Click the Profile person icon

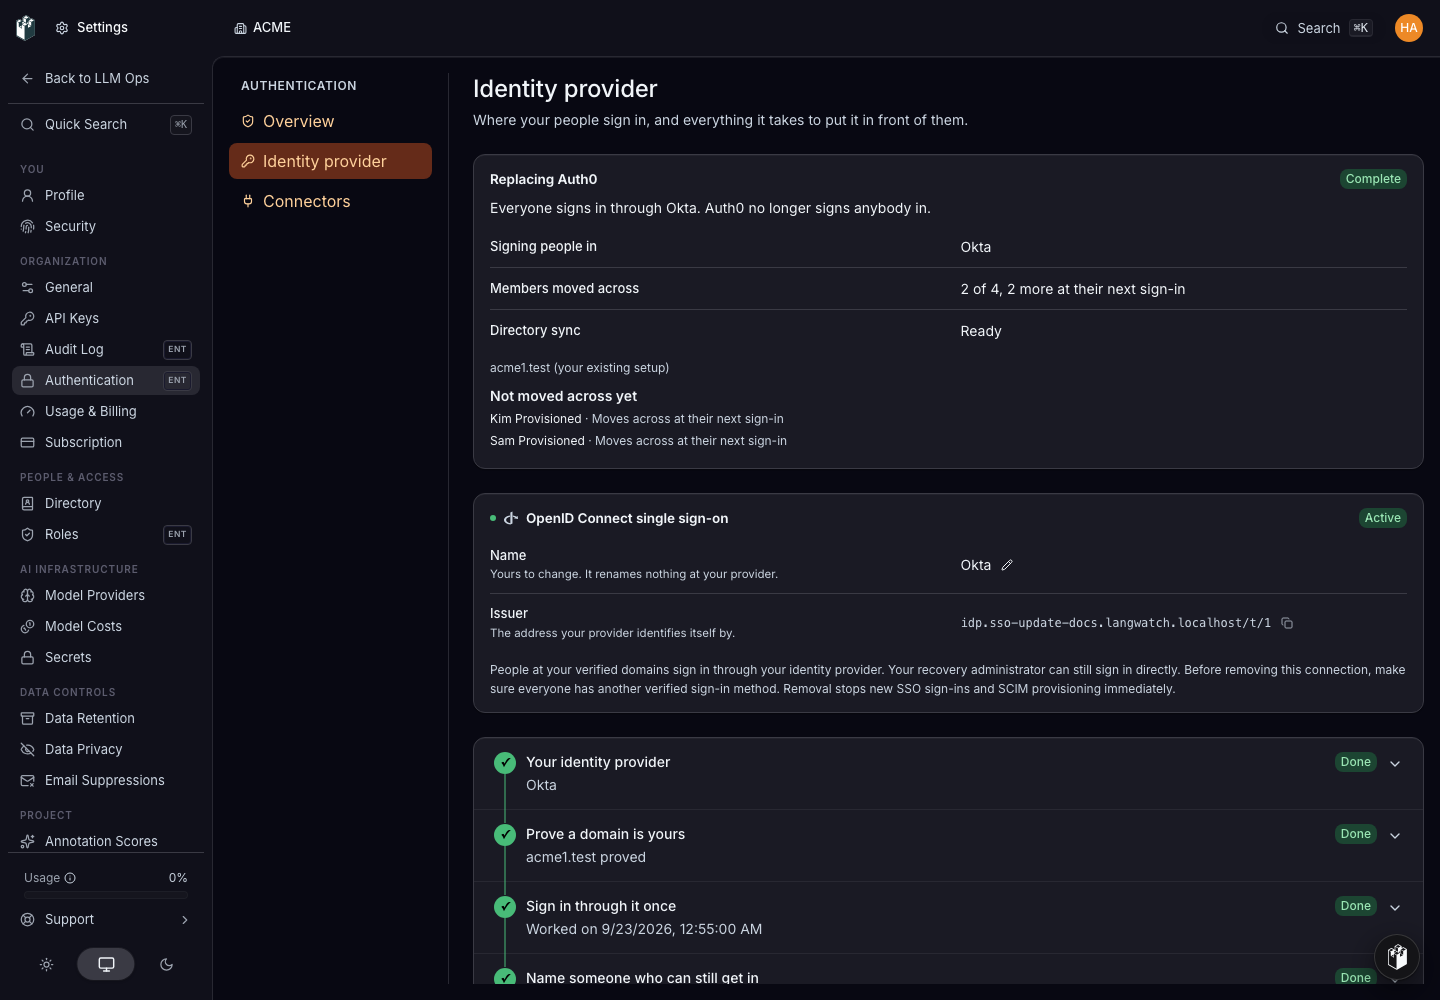click(x=28, y=195)
